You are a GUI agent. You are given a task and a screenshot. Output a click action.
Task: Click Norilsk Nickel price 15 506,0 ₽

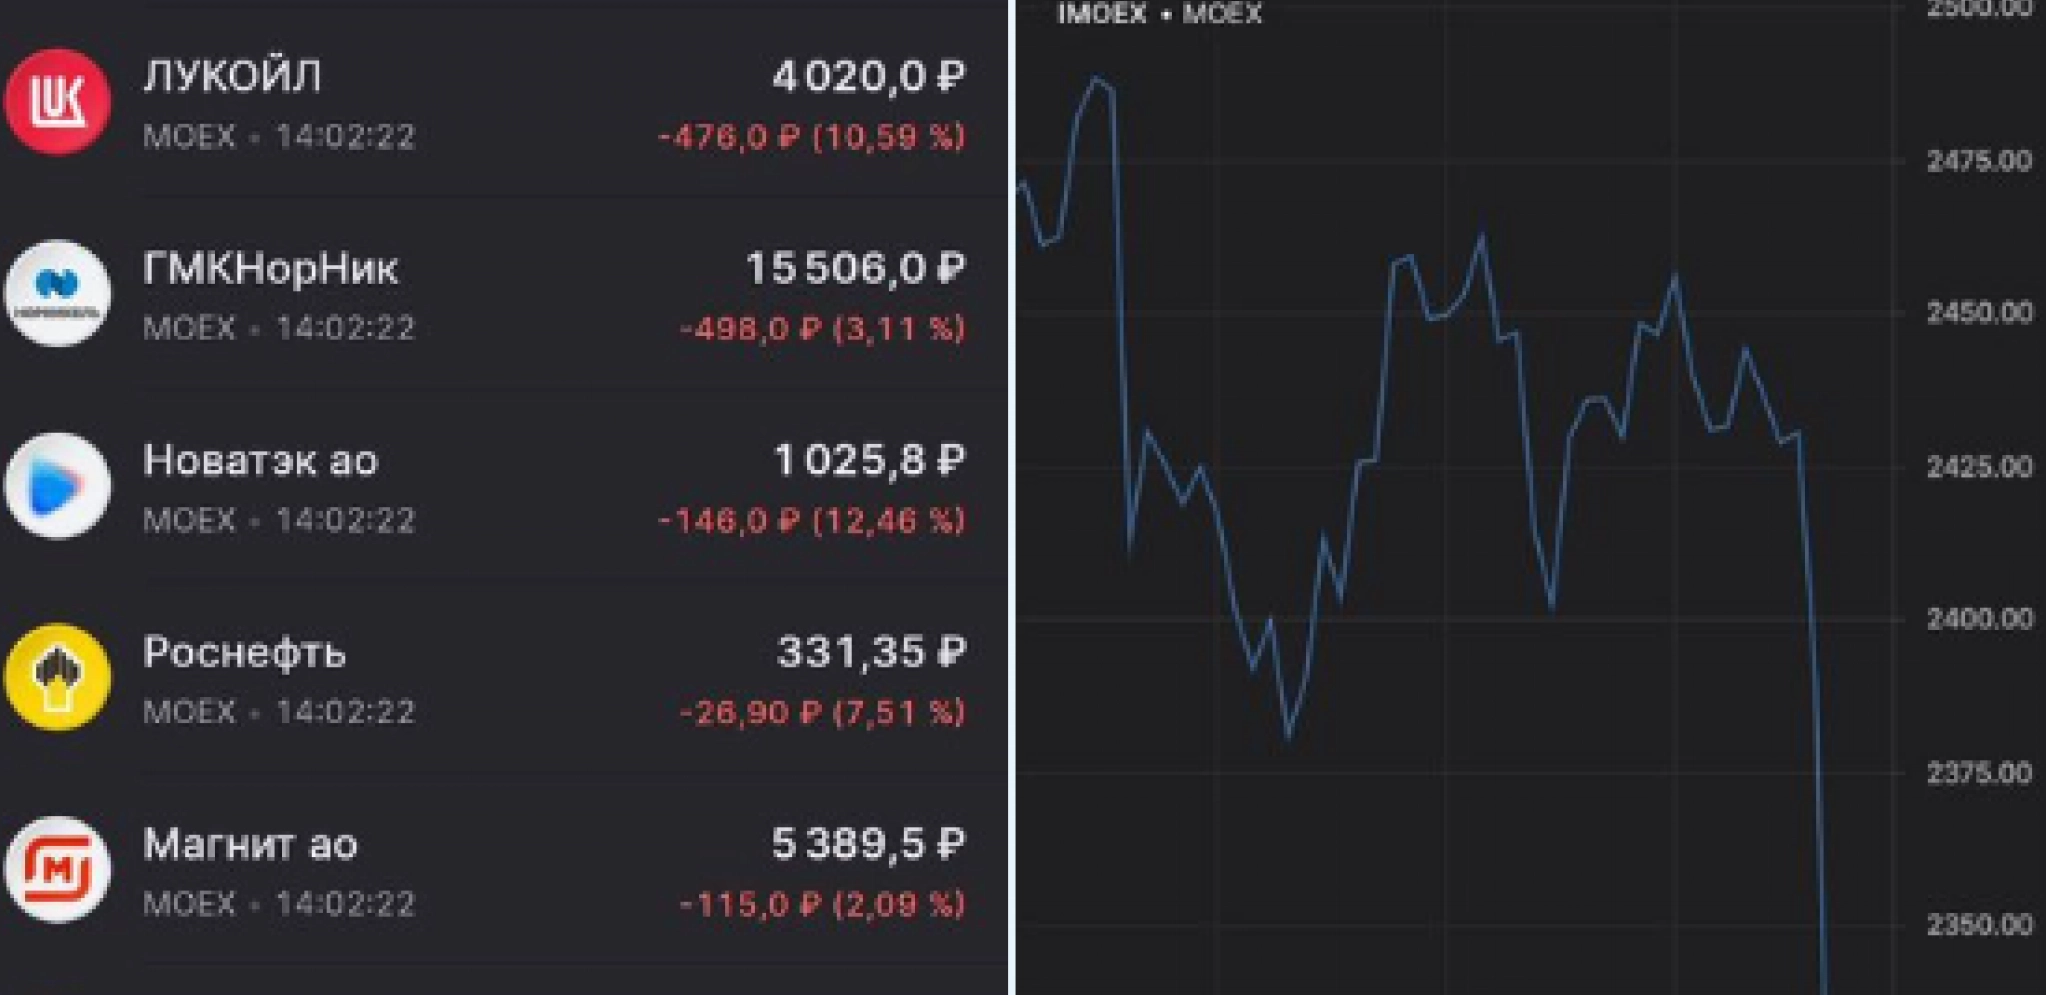click(x=855, y=268)
